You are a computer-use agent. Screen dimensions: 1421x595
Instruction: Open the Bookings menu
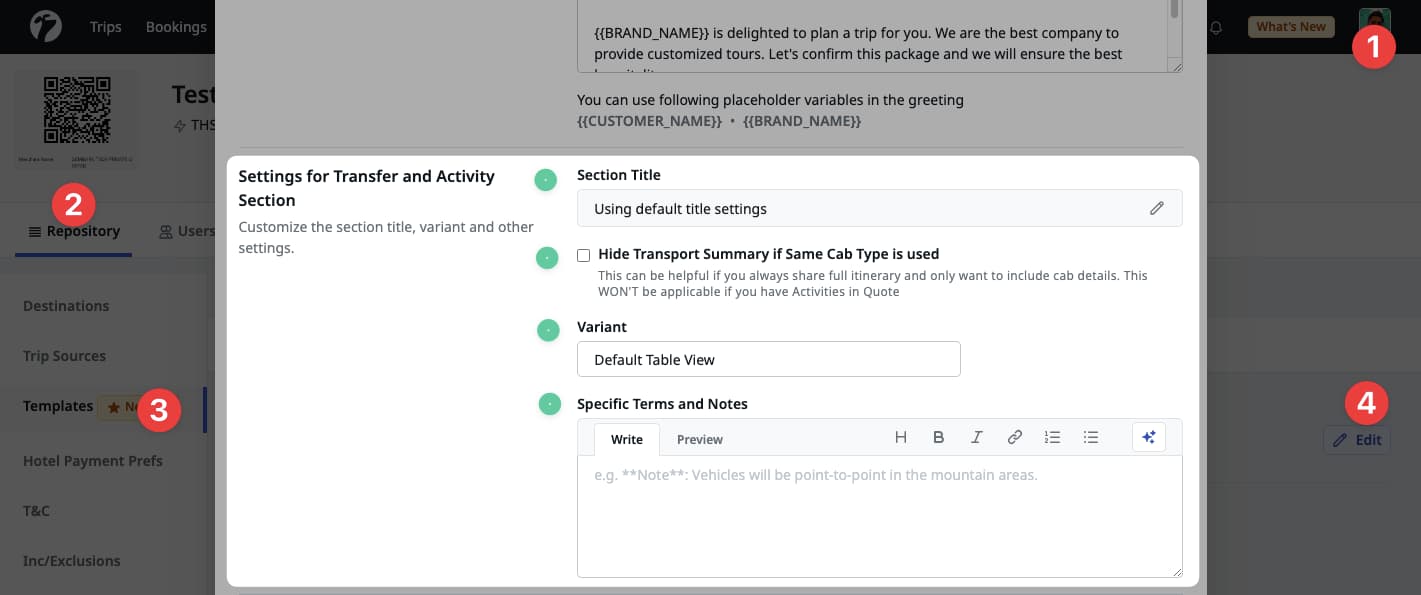point(176,27)
